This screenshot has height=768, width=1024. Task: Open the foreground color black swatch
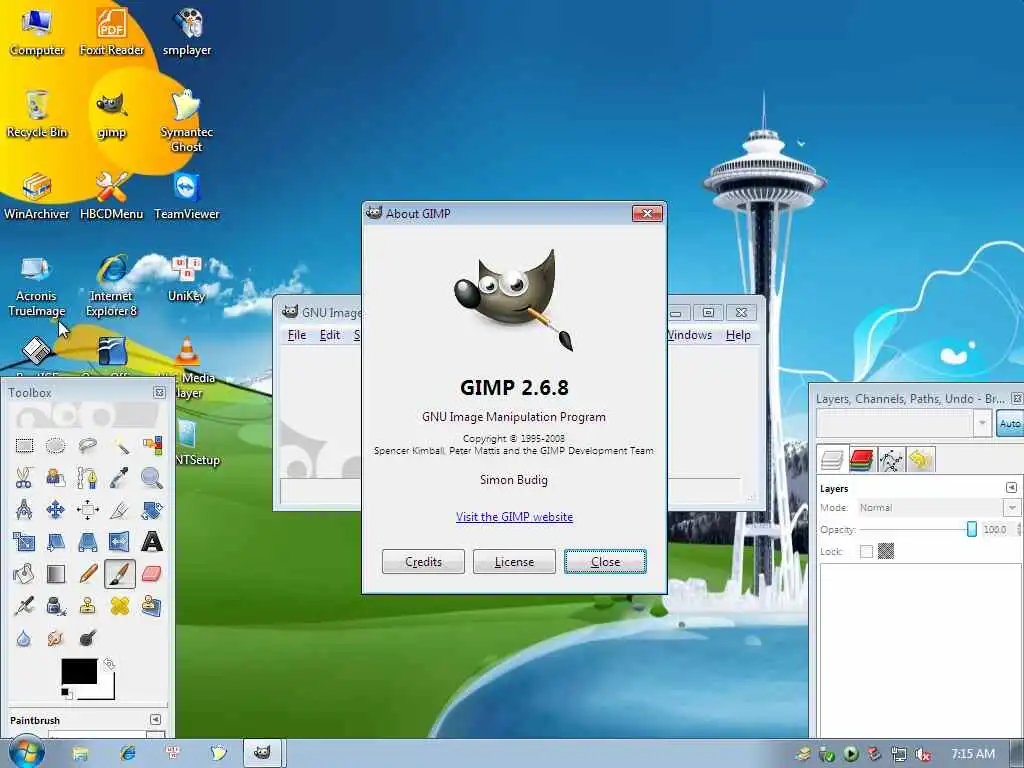pyautogui.click(x=79, y=671)
